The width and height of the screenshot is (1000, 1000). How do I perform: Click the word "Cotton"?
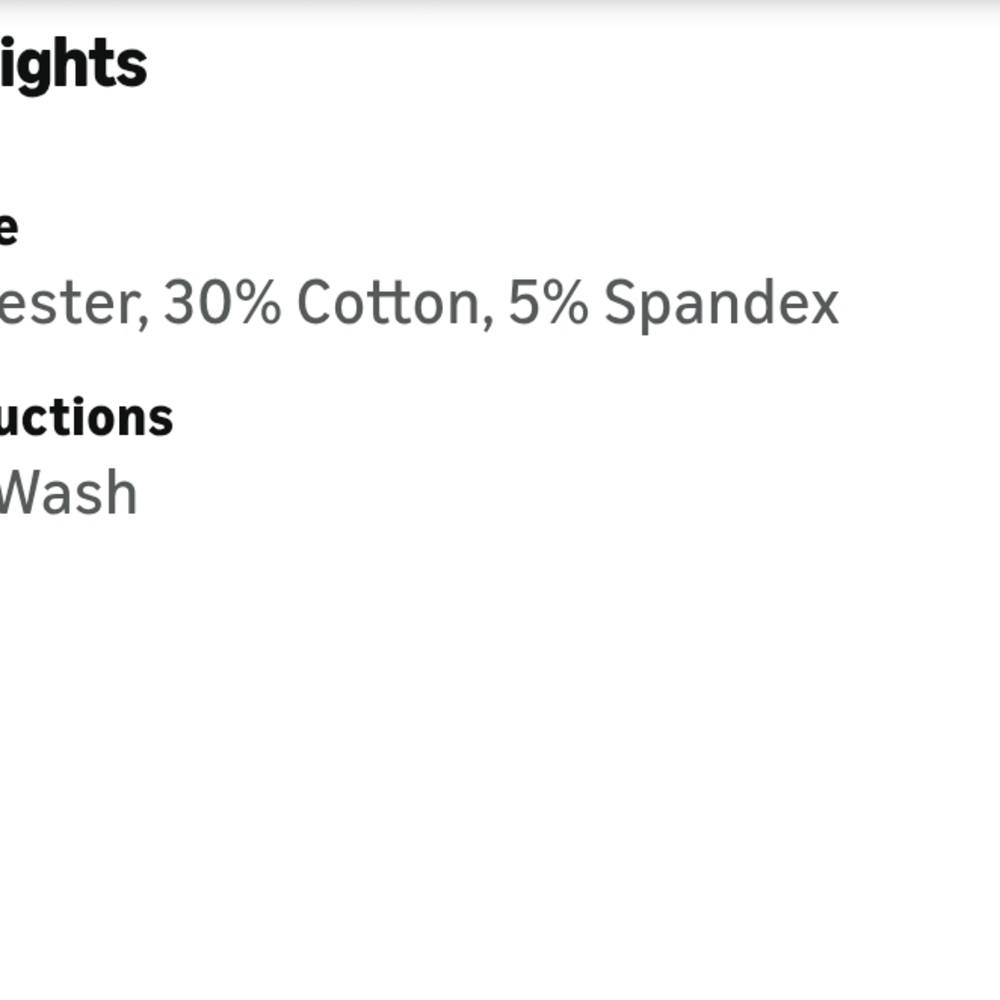[388, 304]
